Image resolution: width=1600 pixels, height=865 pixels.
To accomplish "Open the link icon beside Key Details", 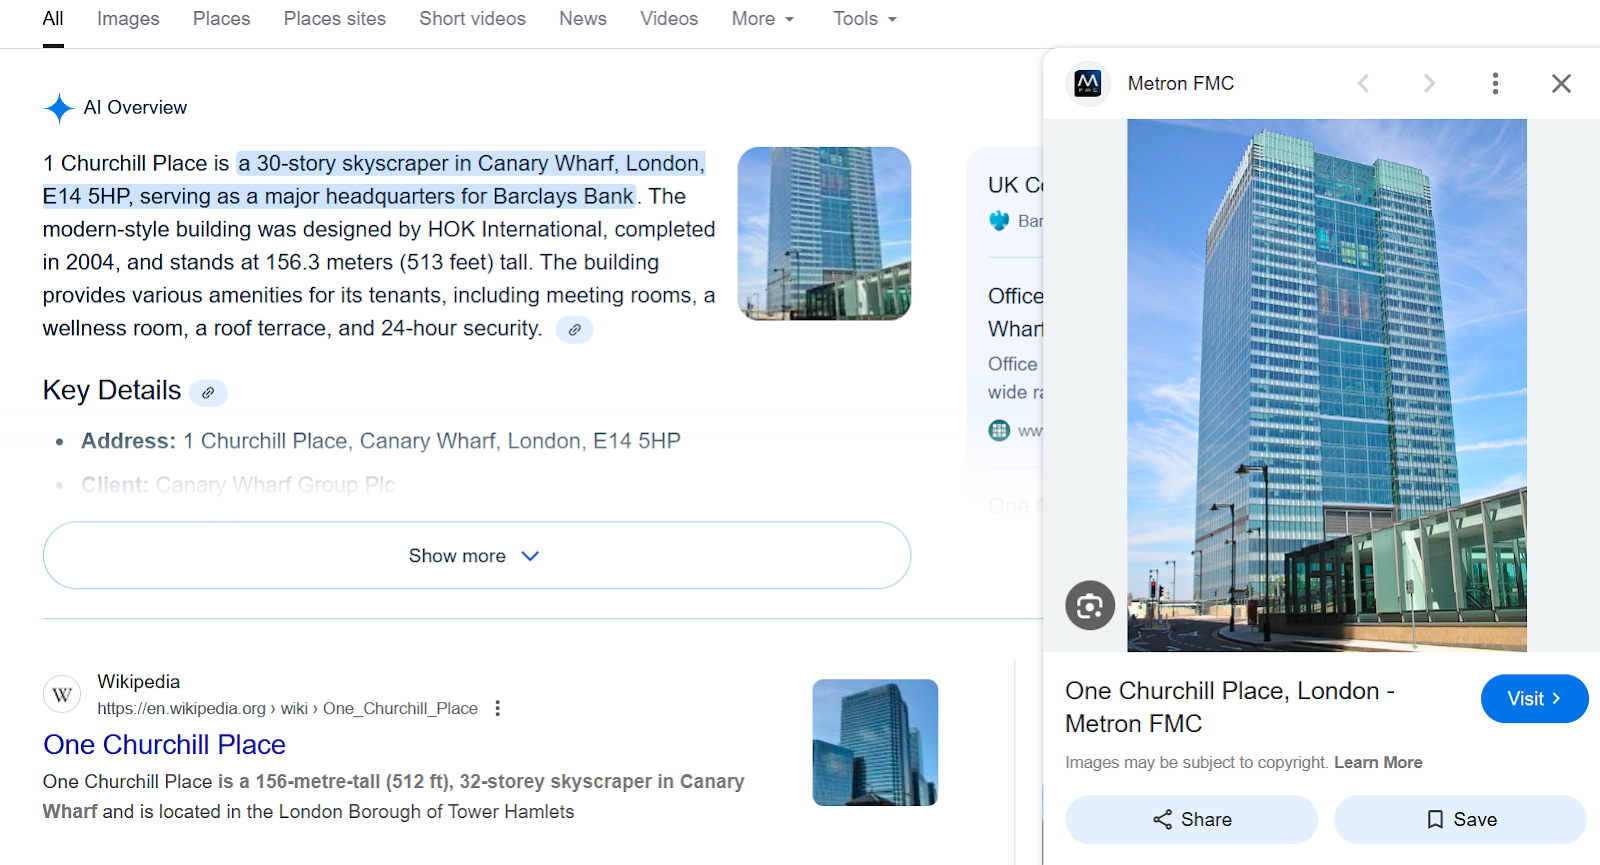I will point(208,392).
